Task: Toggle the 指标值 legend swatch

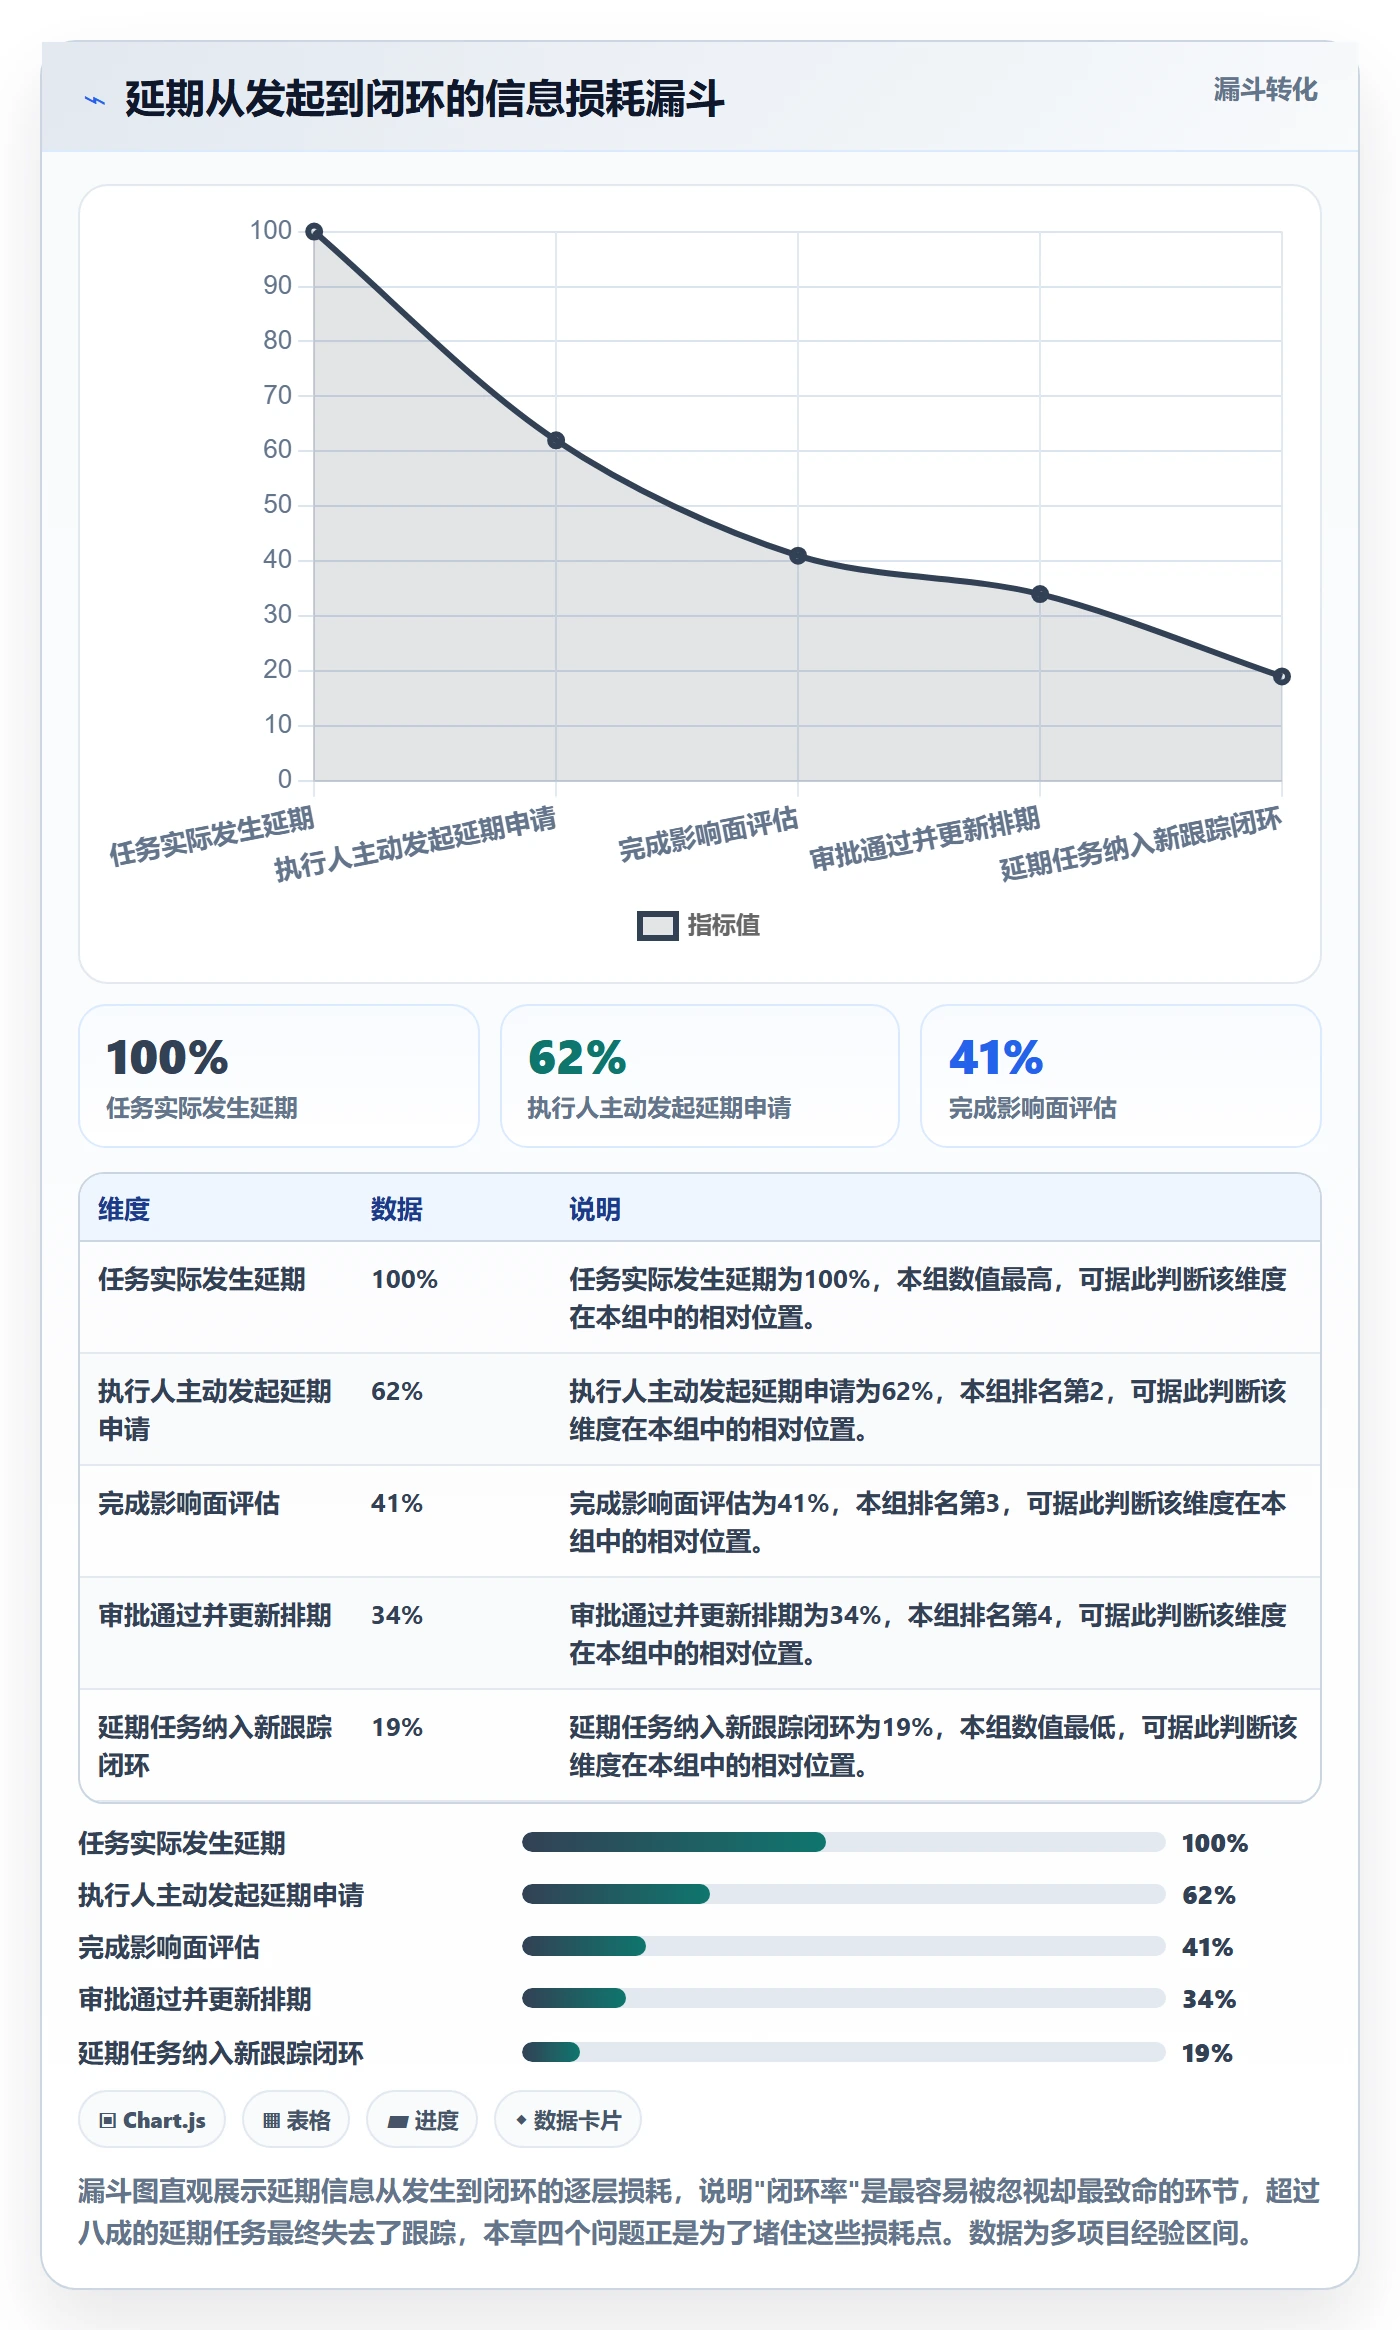Action: pyautogui.click(x=657, y=926)
